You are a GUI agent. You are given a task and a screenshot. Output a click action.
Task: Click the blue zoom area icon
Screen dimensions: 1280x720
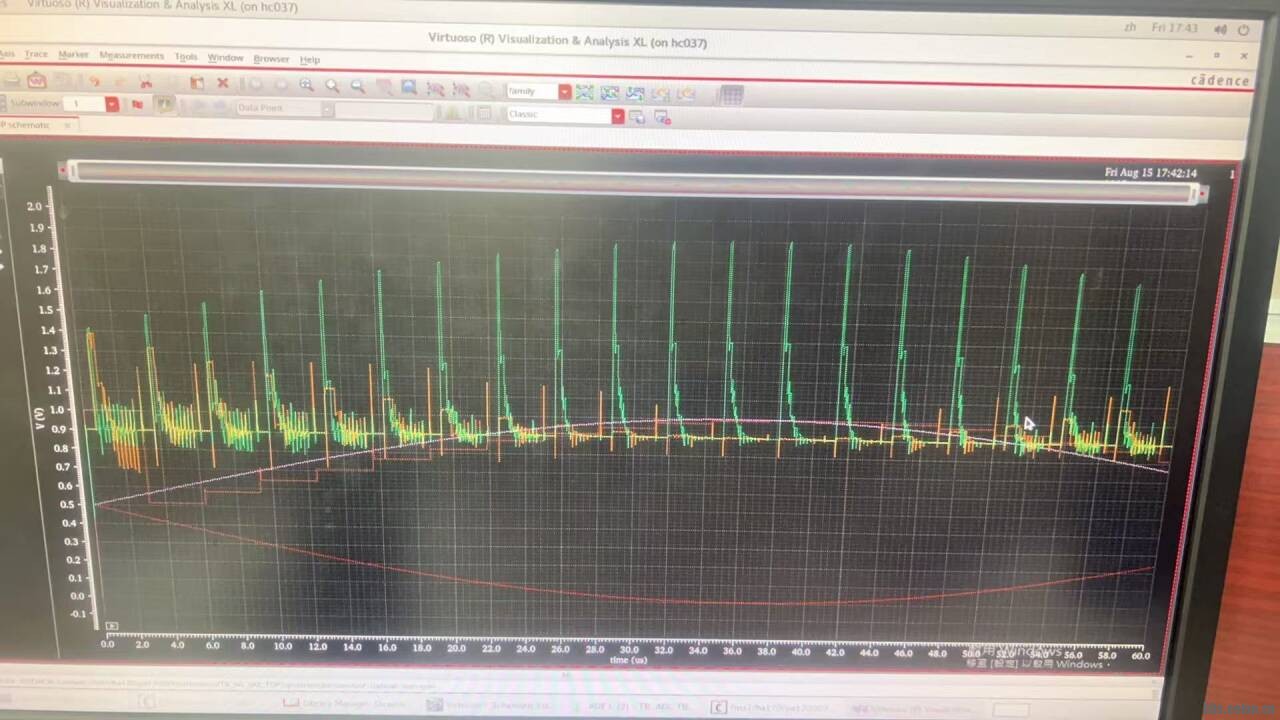tap(409, 88)
